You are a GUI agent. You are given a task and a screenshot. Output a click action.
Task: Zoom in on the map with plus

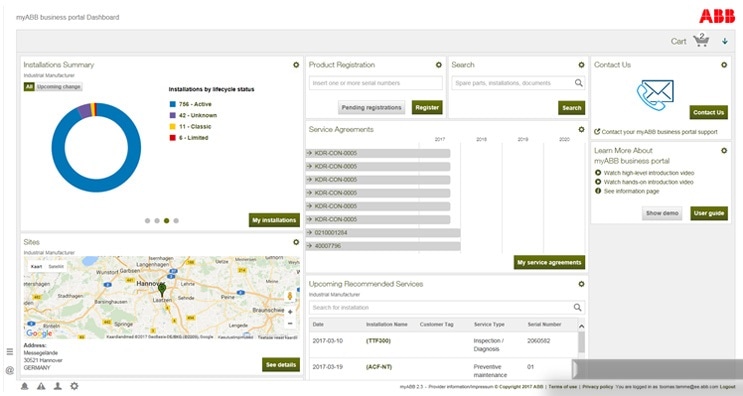290,312
